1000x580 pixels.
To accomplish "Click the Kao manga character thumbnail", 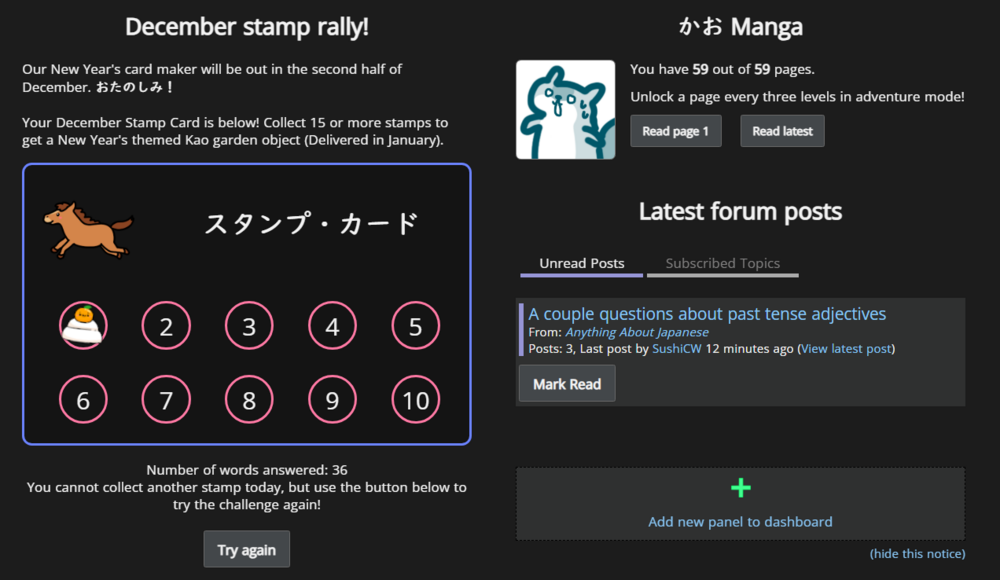I will (565, 110).
